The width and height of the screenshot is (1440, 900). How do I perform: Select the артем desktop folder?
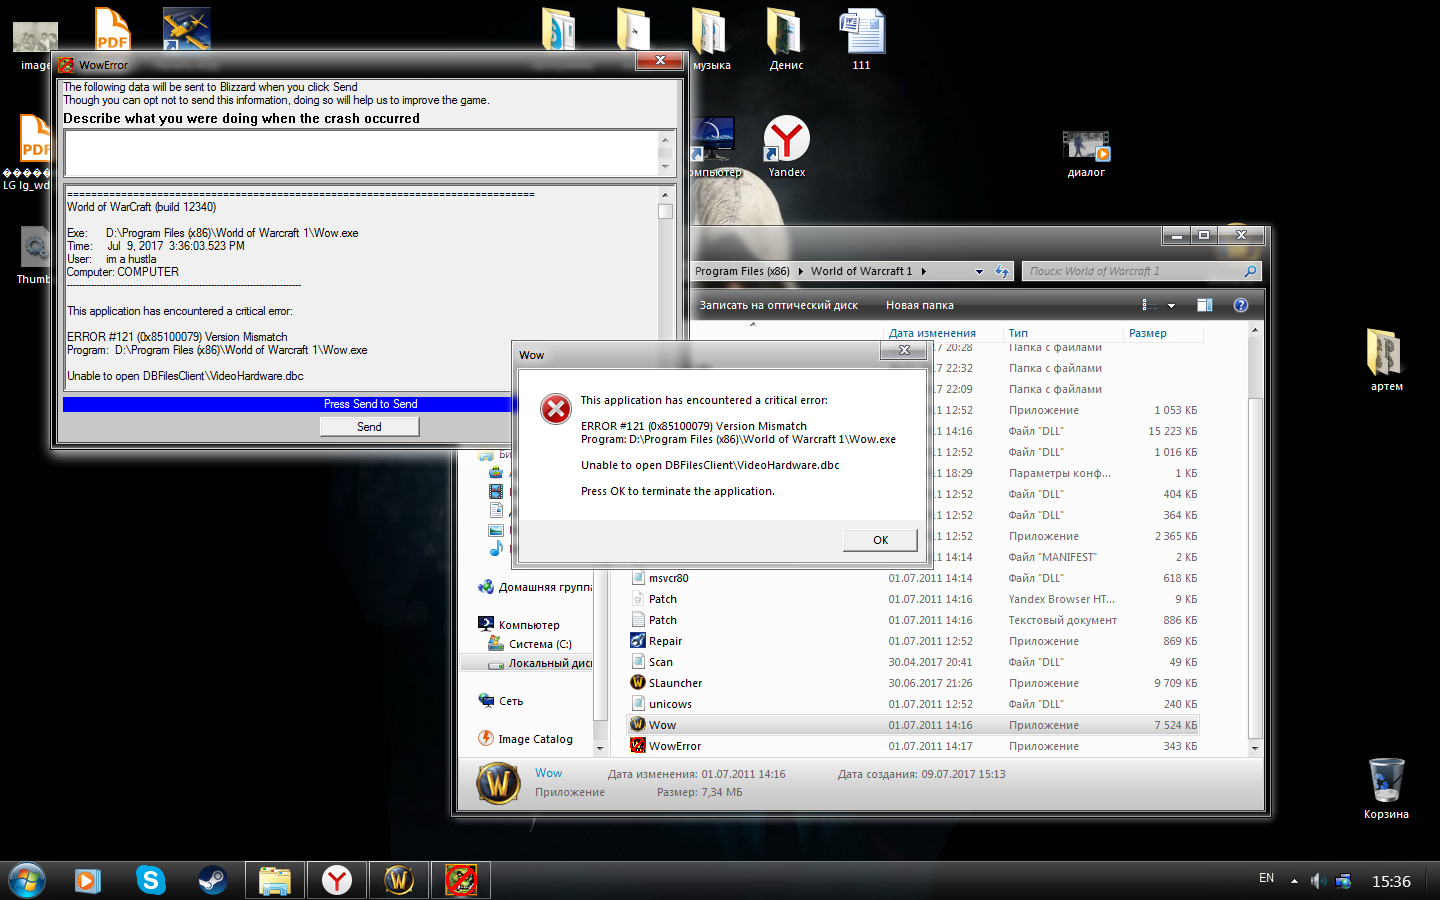tap(1386, 360)
